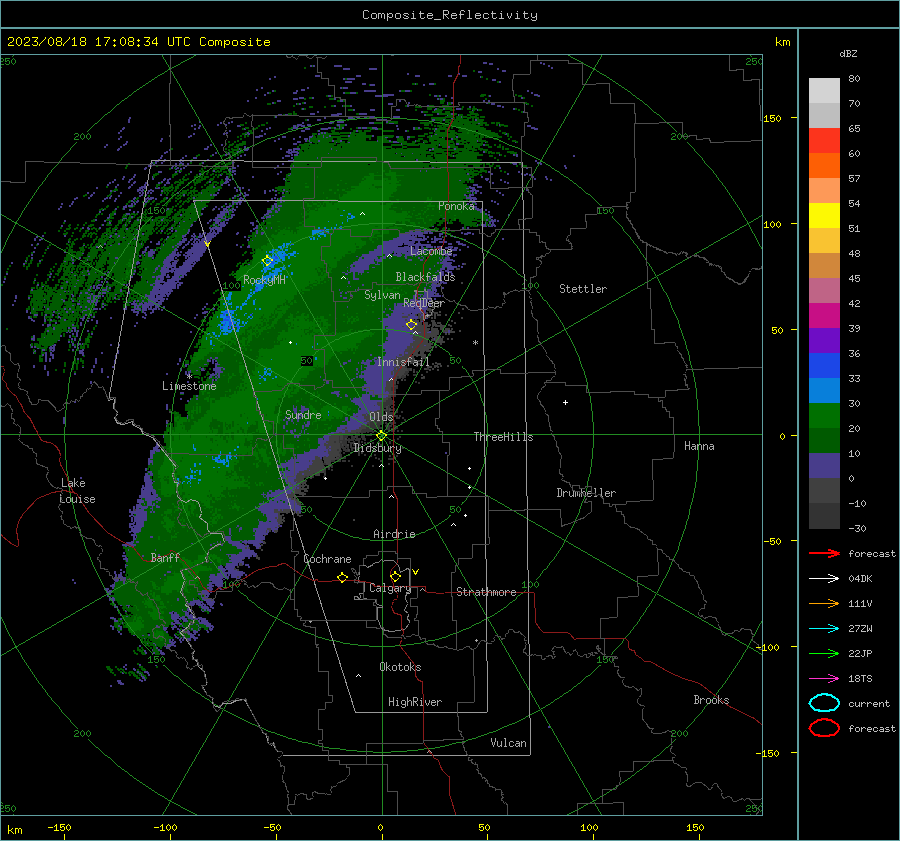Image resolution: width=900 pixels, height=841 pixels.
Task: Select the 80 dBZ color swatch
Action: (x=824, y=90)
